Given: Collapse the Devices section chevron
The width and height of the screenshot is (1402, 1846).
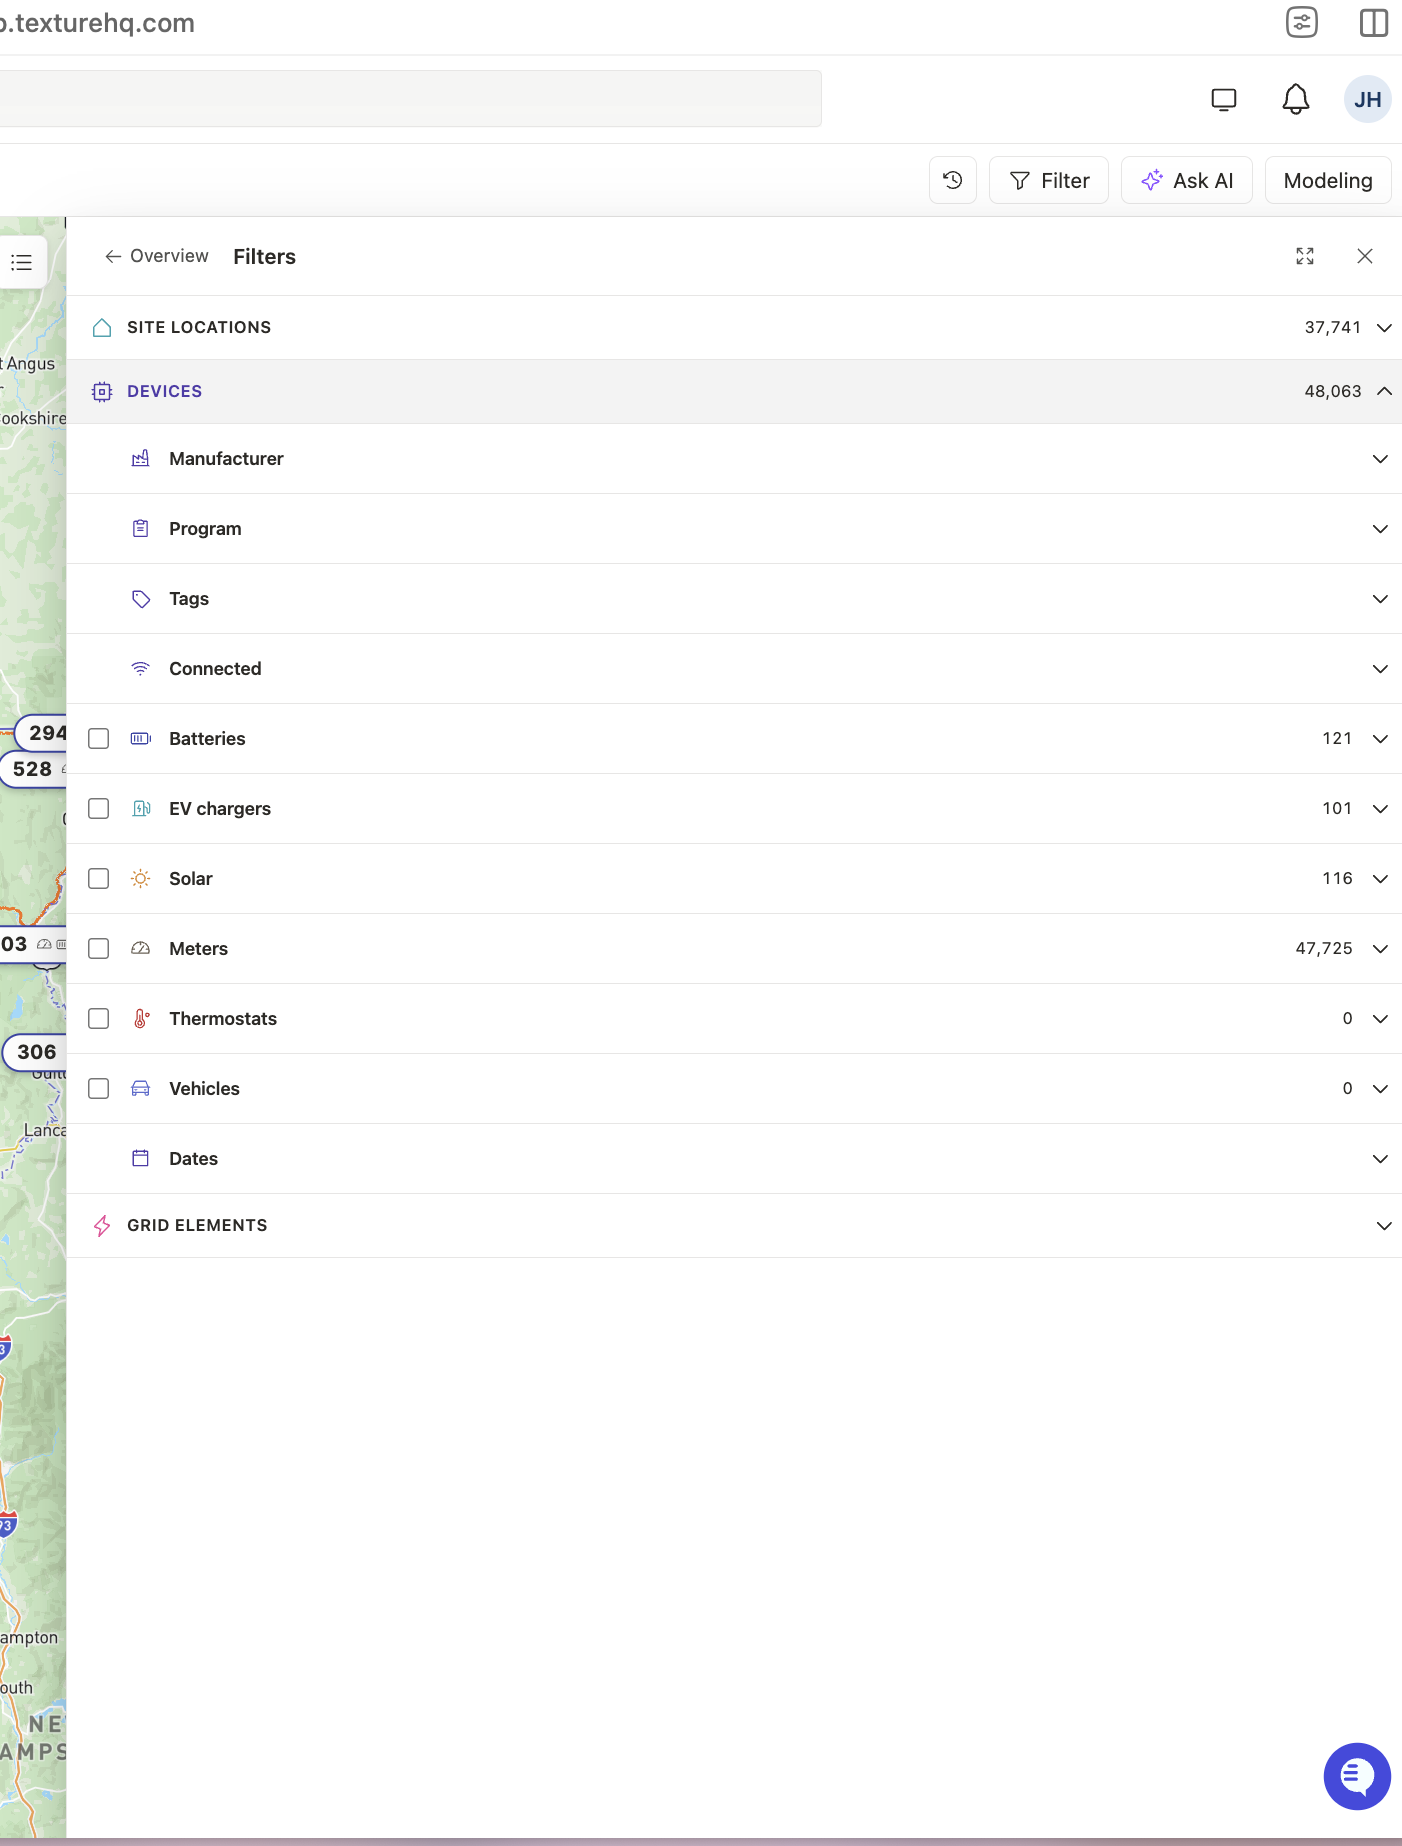Looking at the screenshot, I should pos(1384,391).
